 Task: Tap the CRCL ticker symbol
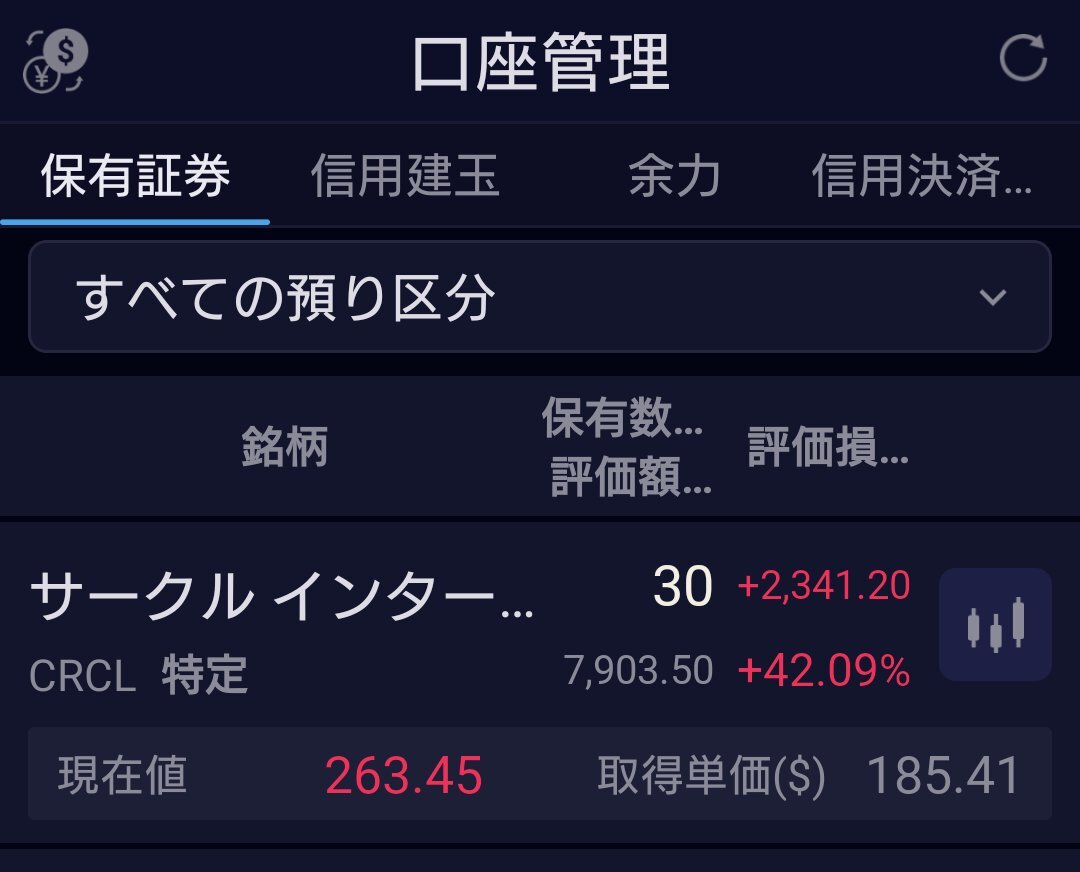pos(83,675)
